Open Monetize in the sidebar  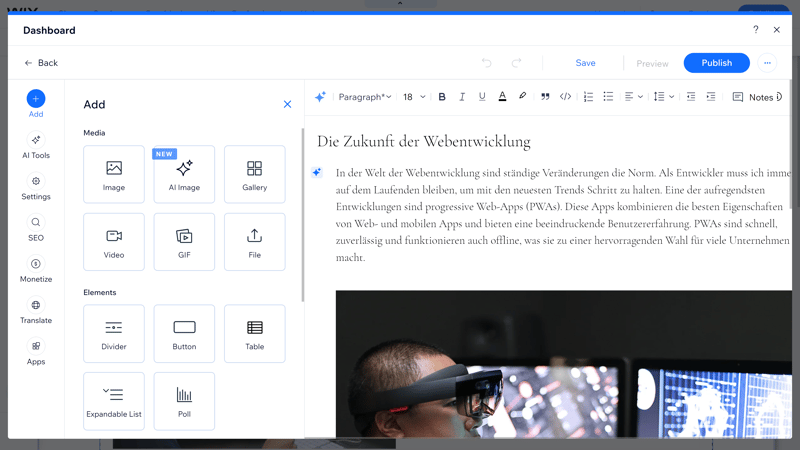pyautogui.click(x=36, y=270)
